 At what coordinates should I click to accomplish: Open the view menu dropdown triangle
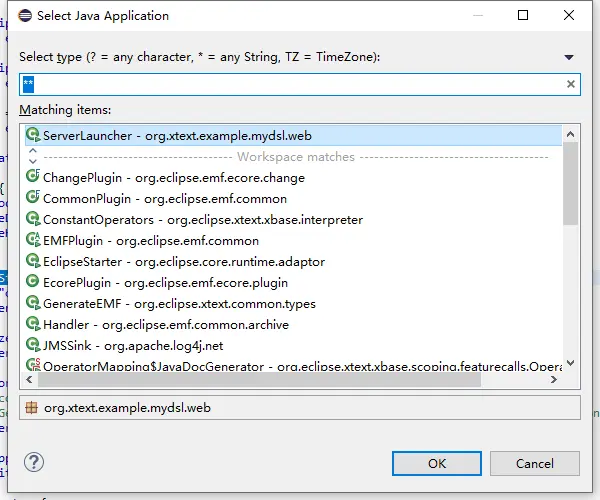pyautogui.click(x=569, y=57)
